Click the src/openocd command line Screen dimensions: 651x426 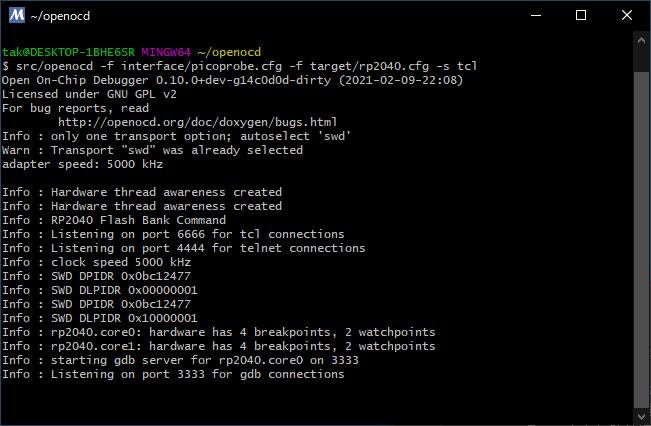coord(240,66)
